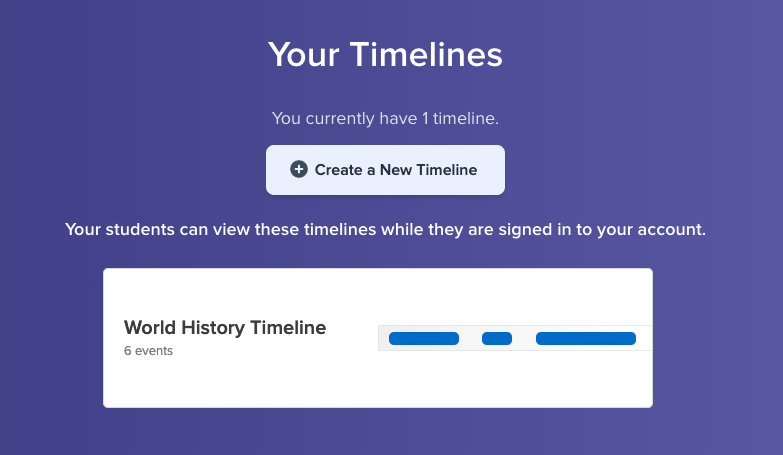Open the World History Timeline title

225,328
